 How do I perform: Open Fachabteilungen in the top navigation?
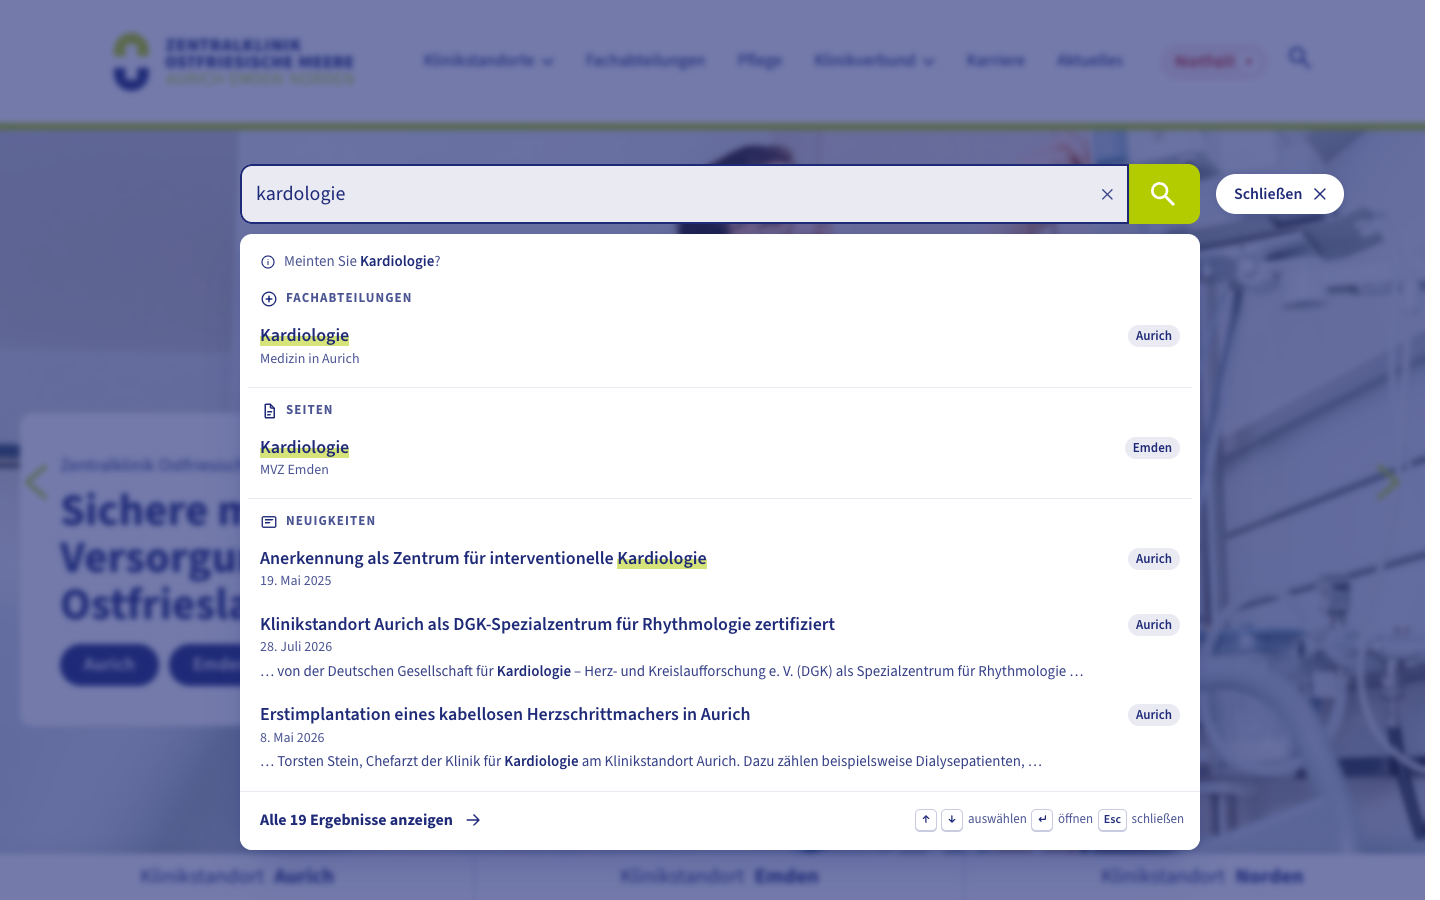tap(645, 61)
